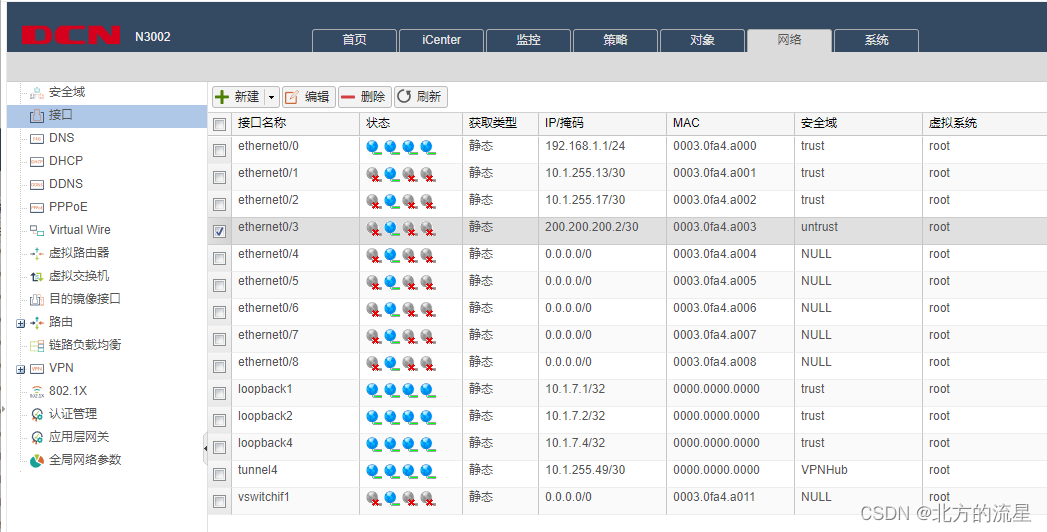Switch to the 监控 tab
This screenshot has width=1047, height=532.
528,40
